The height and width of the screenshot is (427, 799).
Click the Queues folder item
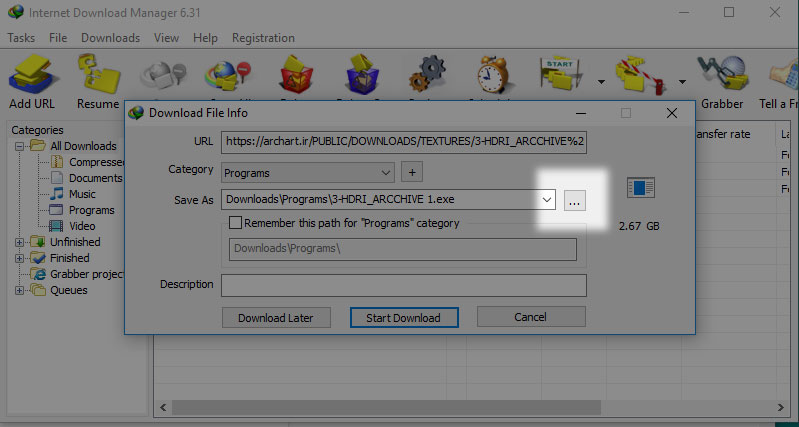pyautogui.click(x=59, y=290)
